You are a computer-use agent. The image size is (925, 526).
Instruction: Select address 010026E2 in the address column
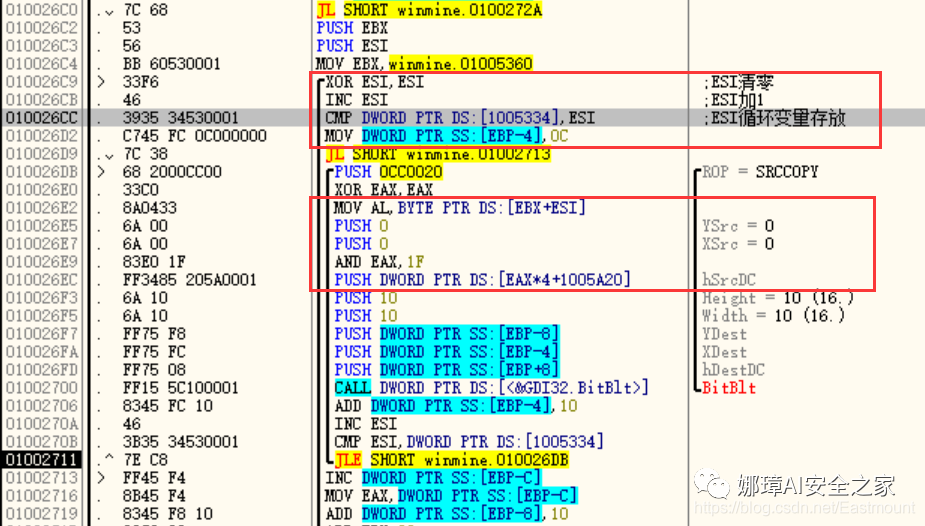42,208
